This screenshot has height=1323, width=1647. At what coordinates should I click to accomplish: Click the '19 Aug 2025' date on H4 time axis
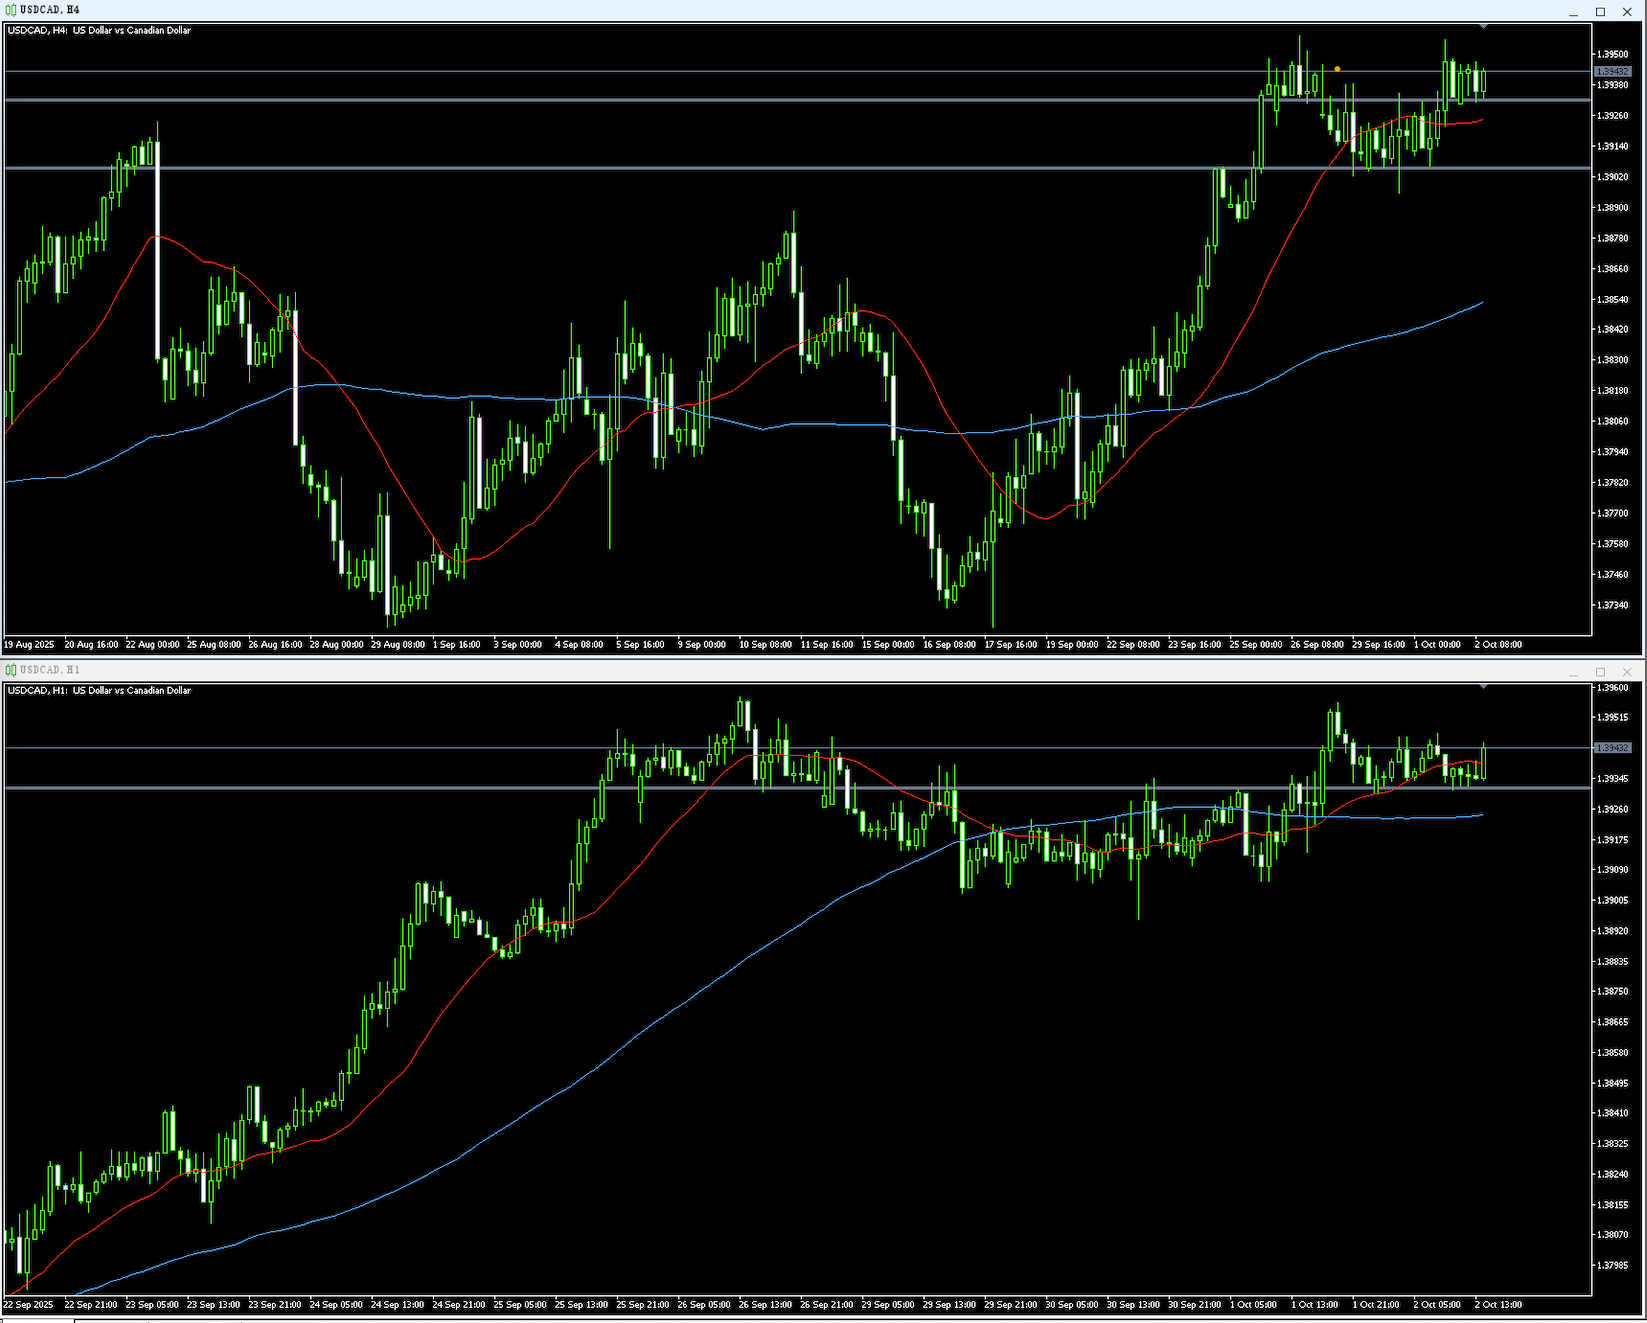pos(29,645)
